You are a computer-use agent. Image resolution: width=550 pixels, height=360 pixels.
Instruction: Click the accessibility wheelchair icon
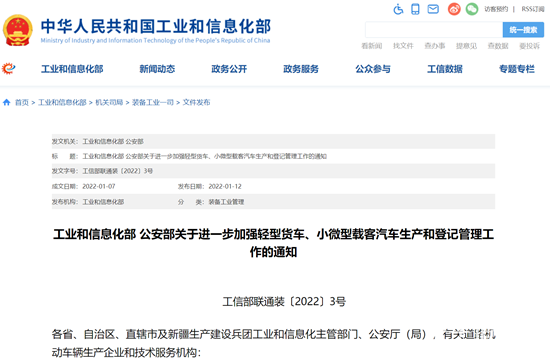coord(398,9)
